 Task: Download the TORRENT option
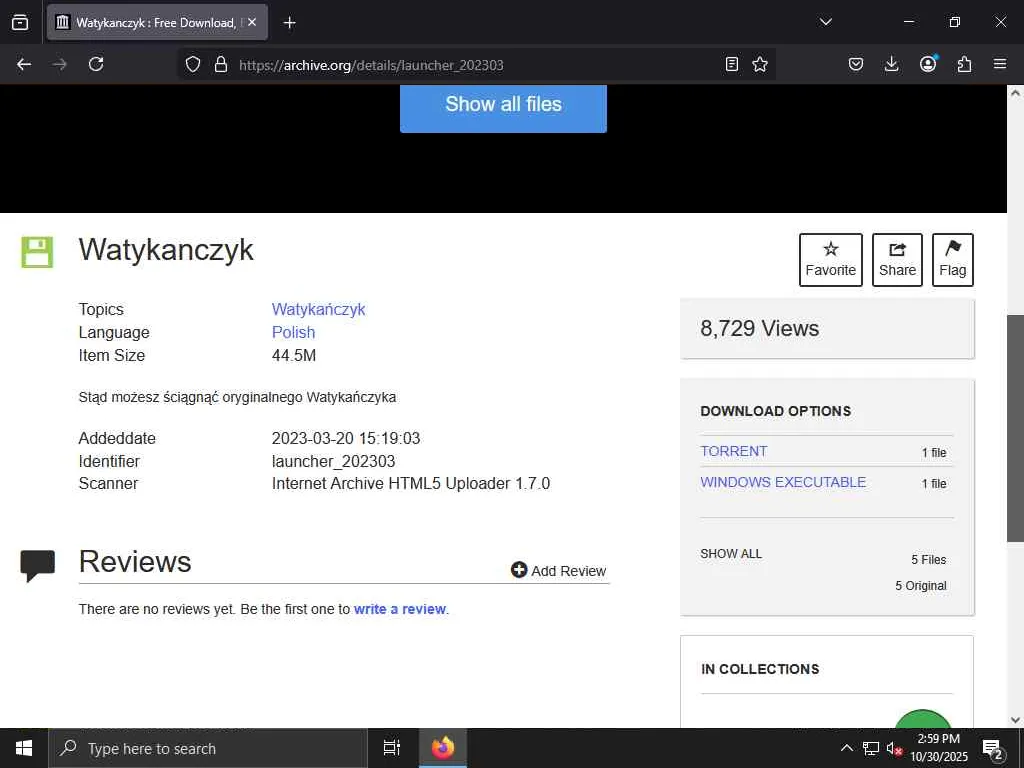click(733, 451)
